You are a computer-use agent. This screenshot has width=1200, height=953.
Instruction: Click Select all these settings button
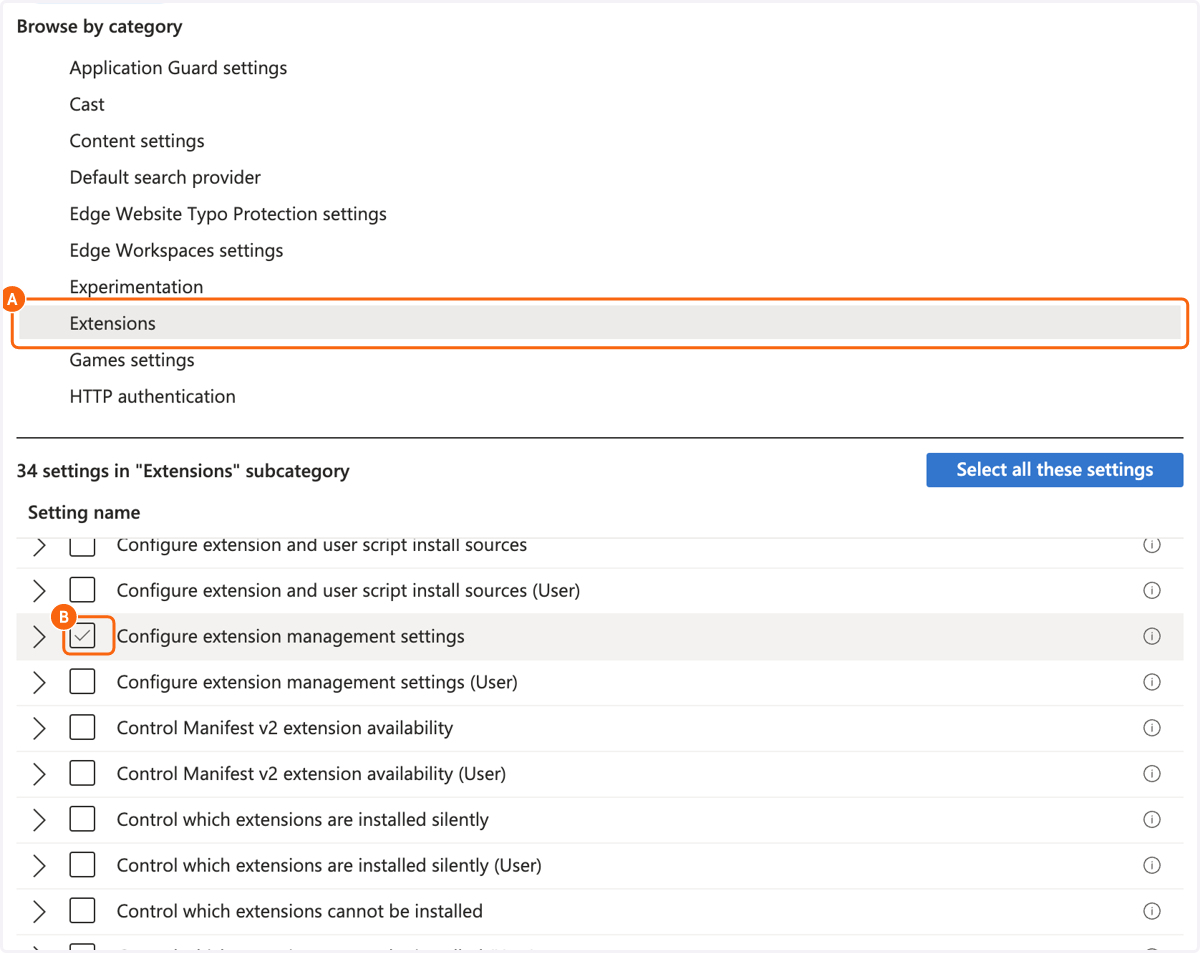pos(1055,470)
